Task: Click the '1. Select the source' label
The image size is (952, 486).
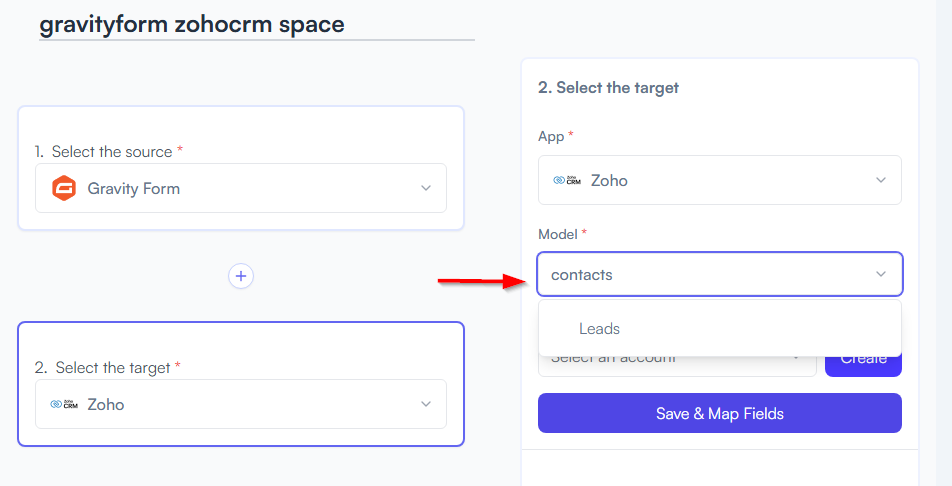Action: (109, 151)
